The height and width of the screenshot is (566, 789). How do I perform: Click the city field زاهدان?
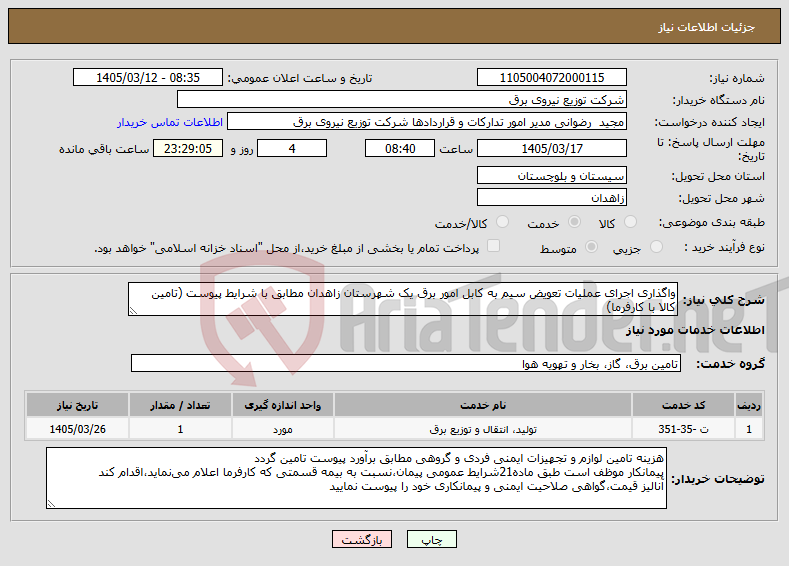click(551, 197)
